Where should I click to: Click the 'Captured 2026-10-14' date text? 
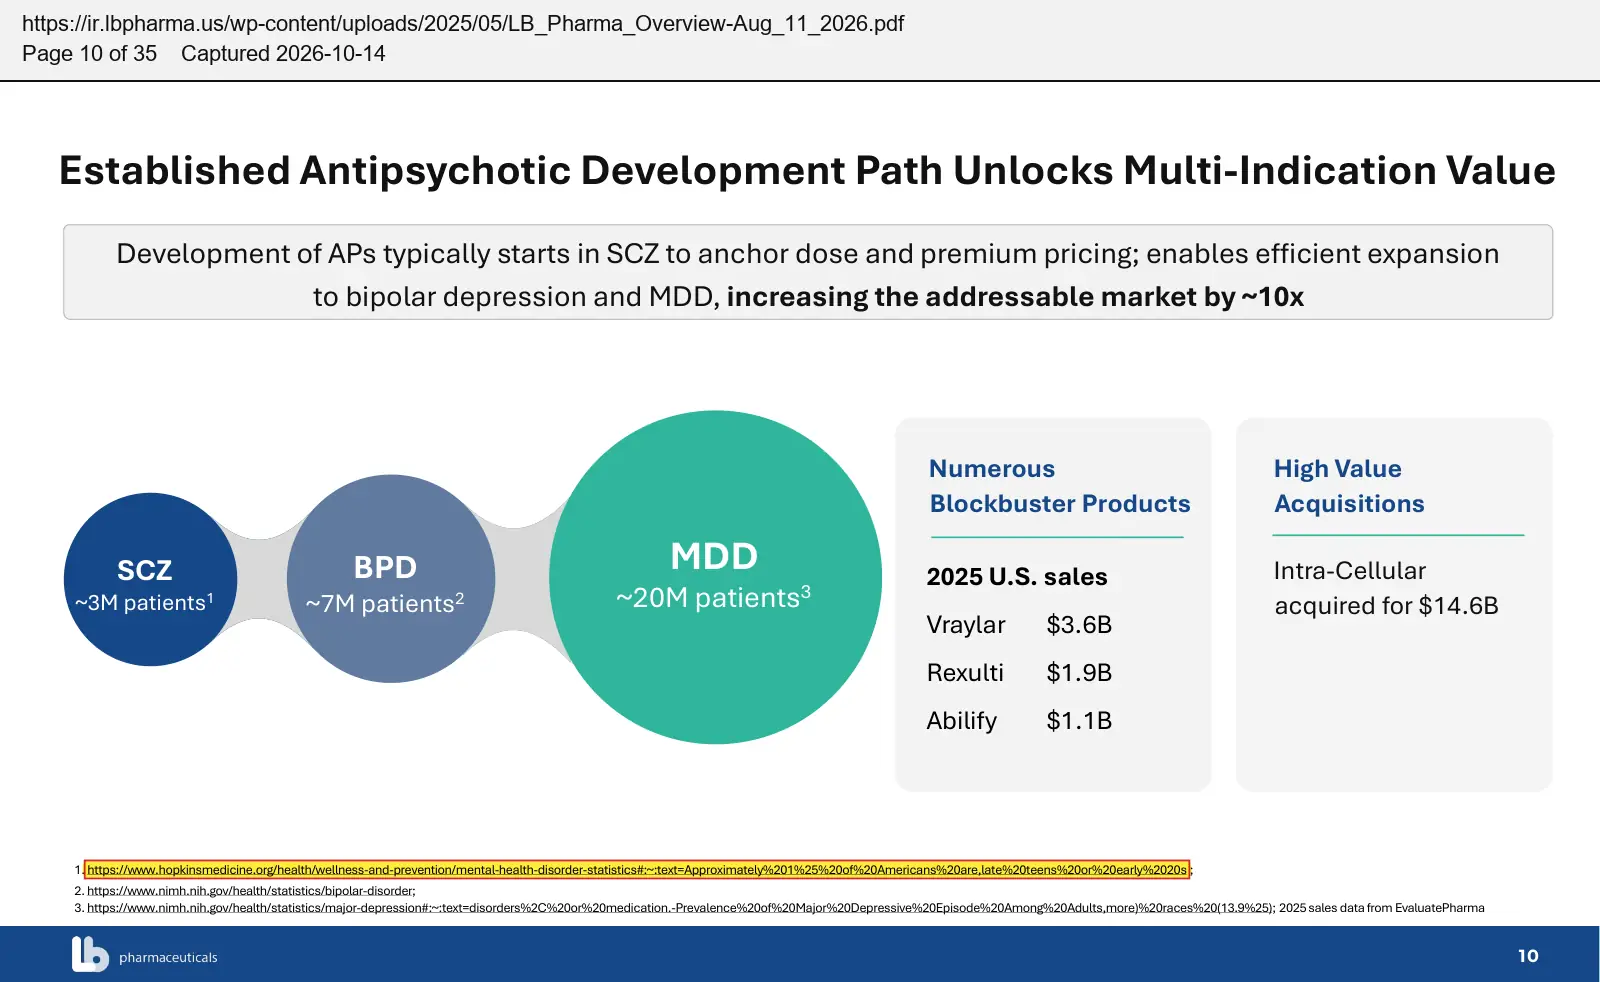click(283, 54)
